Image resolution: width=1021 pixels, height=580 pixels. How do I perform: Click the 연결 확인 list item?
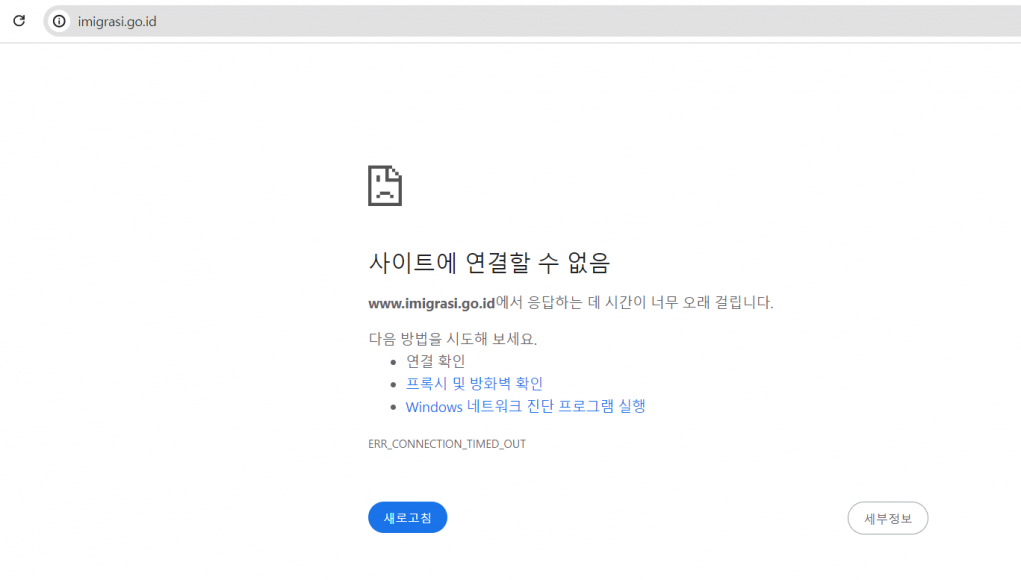[x=435, y=361]
